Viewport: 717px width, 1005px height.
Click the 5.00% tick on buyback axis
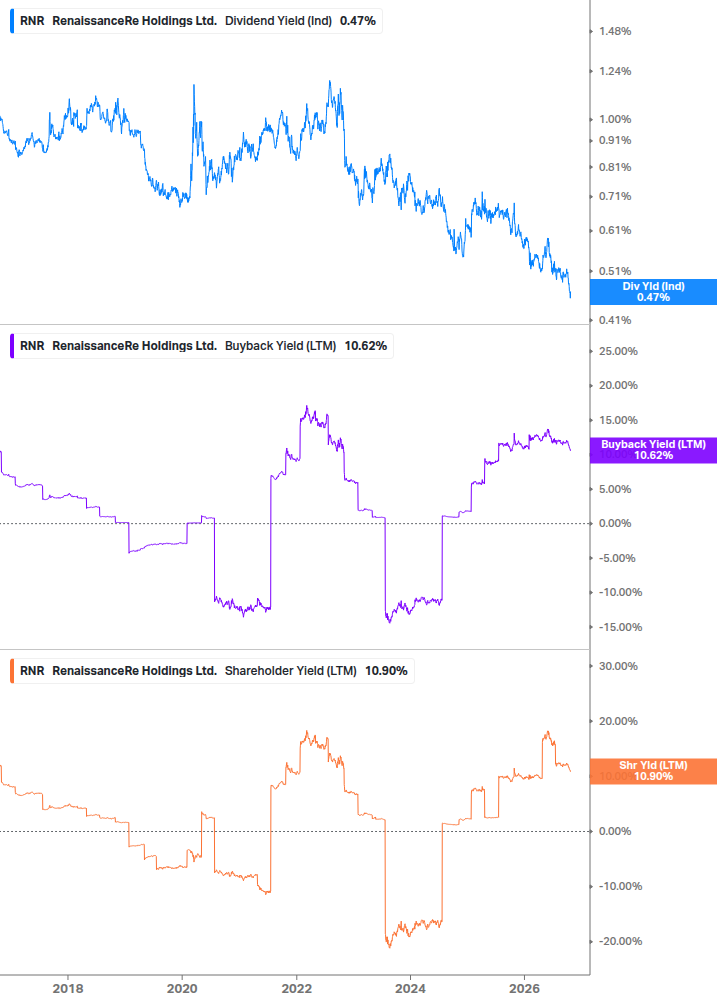615,489
